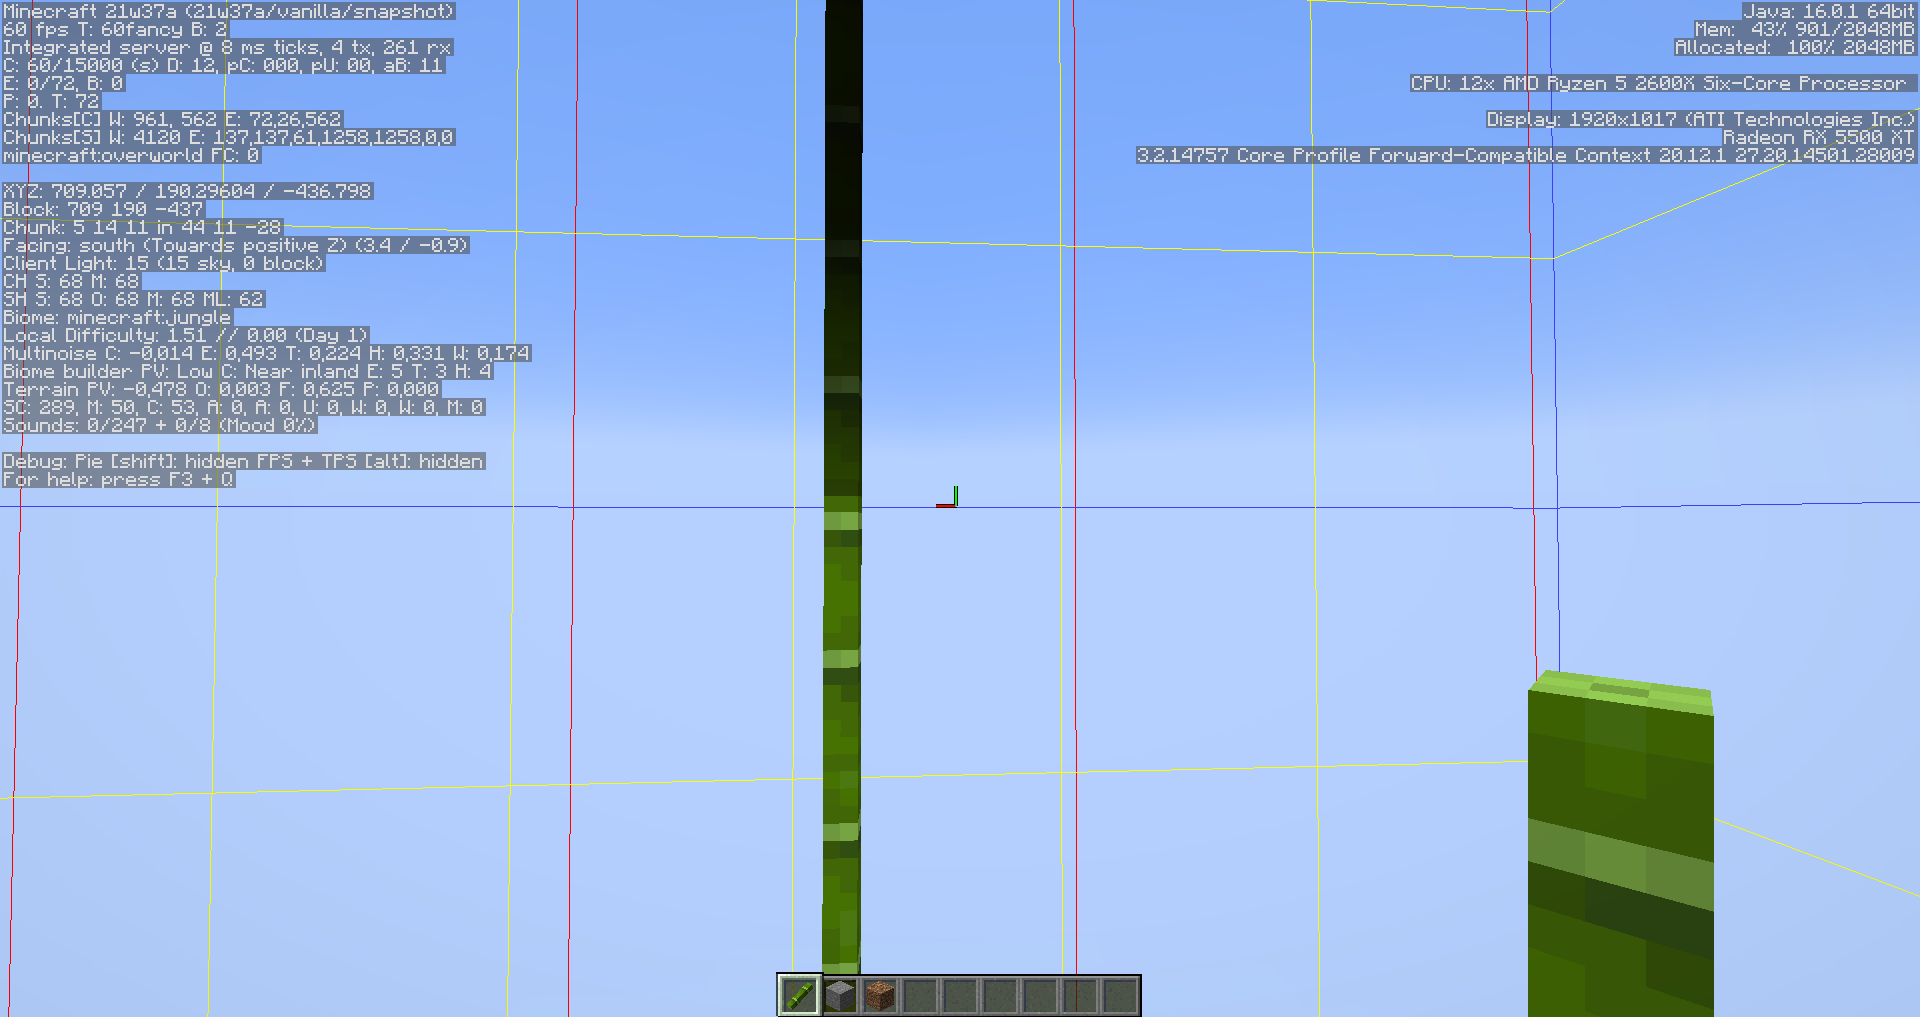This screenshot has width=1920, height=1017.
Task: Select the dirt block in the hotbar
Action: click(x=880, y=995)
